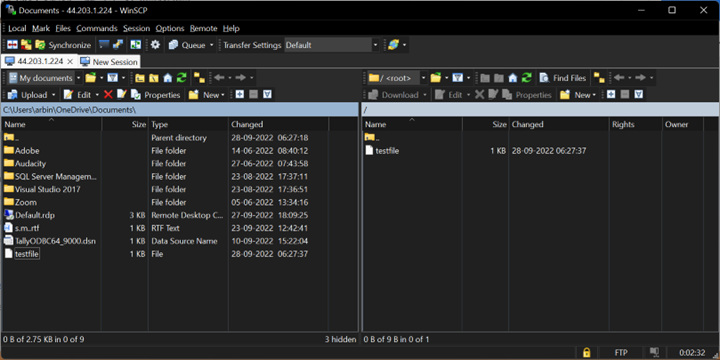The height and width of the screenshot is (360, 720).
Task: Click the remote Open Directory folder icon
Action: click(x=436, y=78)
